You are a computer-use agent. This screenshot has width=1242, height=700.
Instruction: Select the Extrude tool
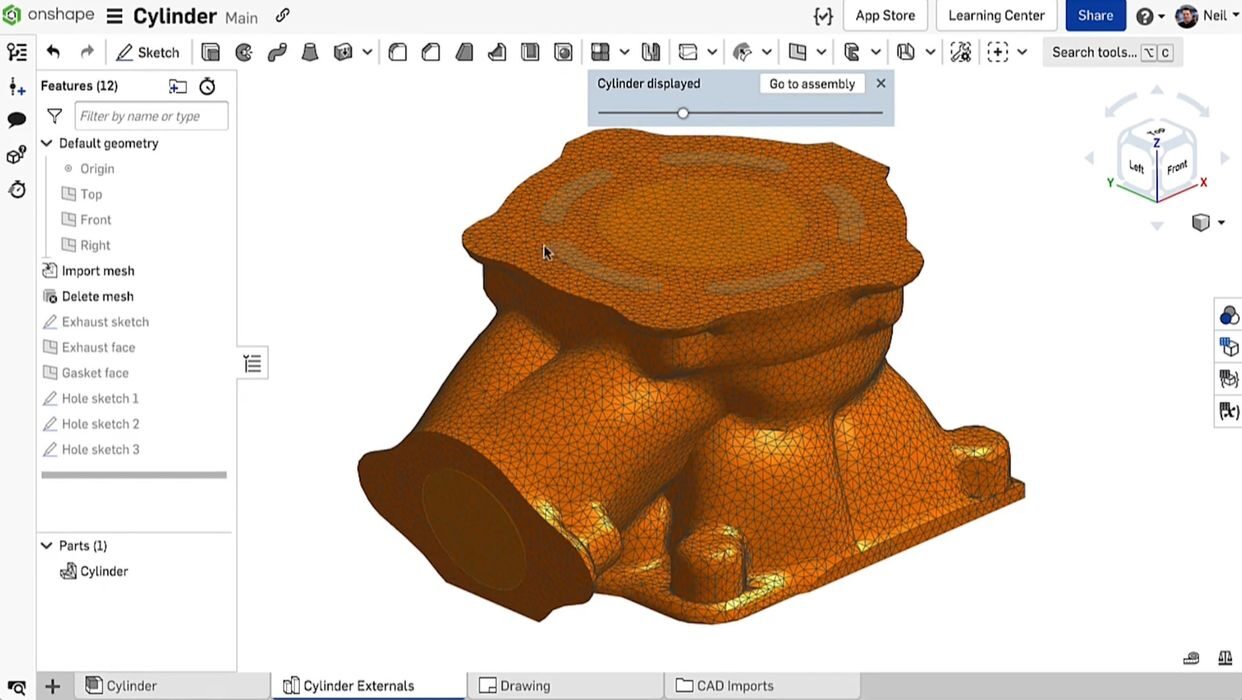[x=211, y=51]
